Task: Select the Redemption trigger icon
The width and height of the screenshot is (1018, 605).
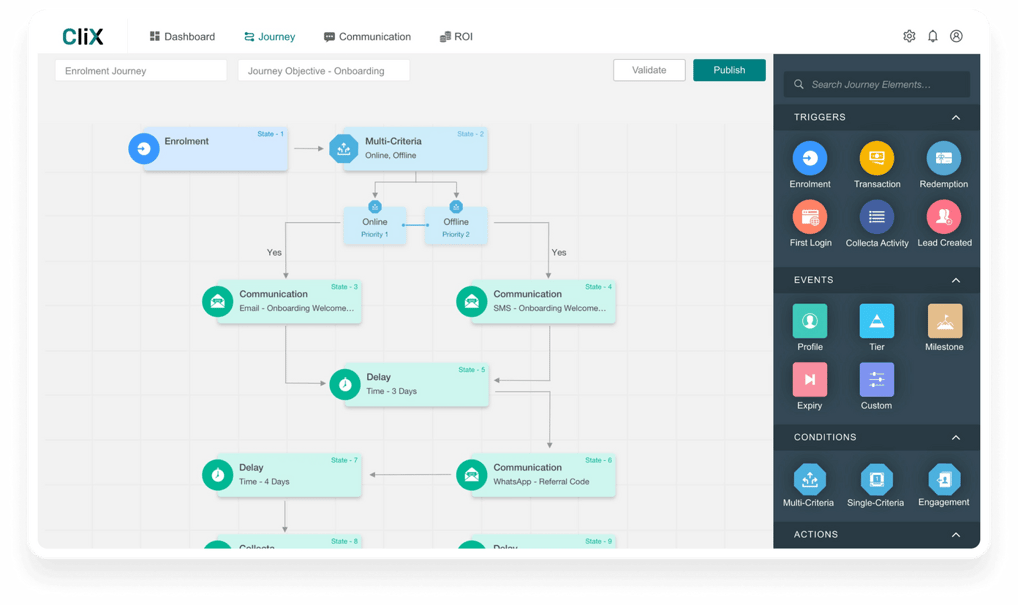Action: point(943,158)
